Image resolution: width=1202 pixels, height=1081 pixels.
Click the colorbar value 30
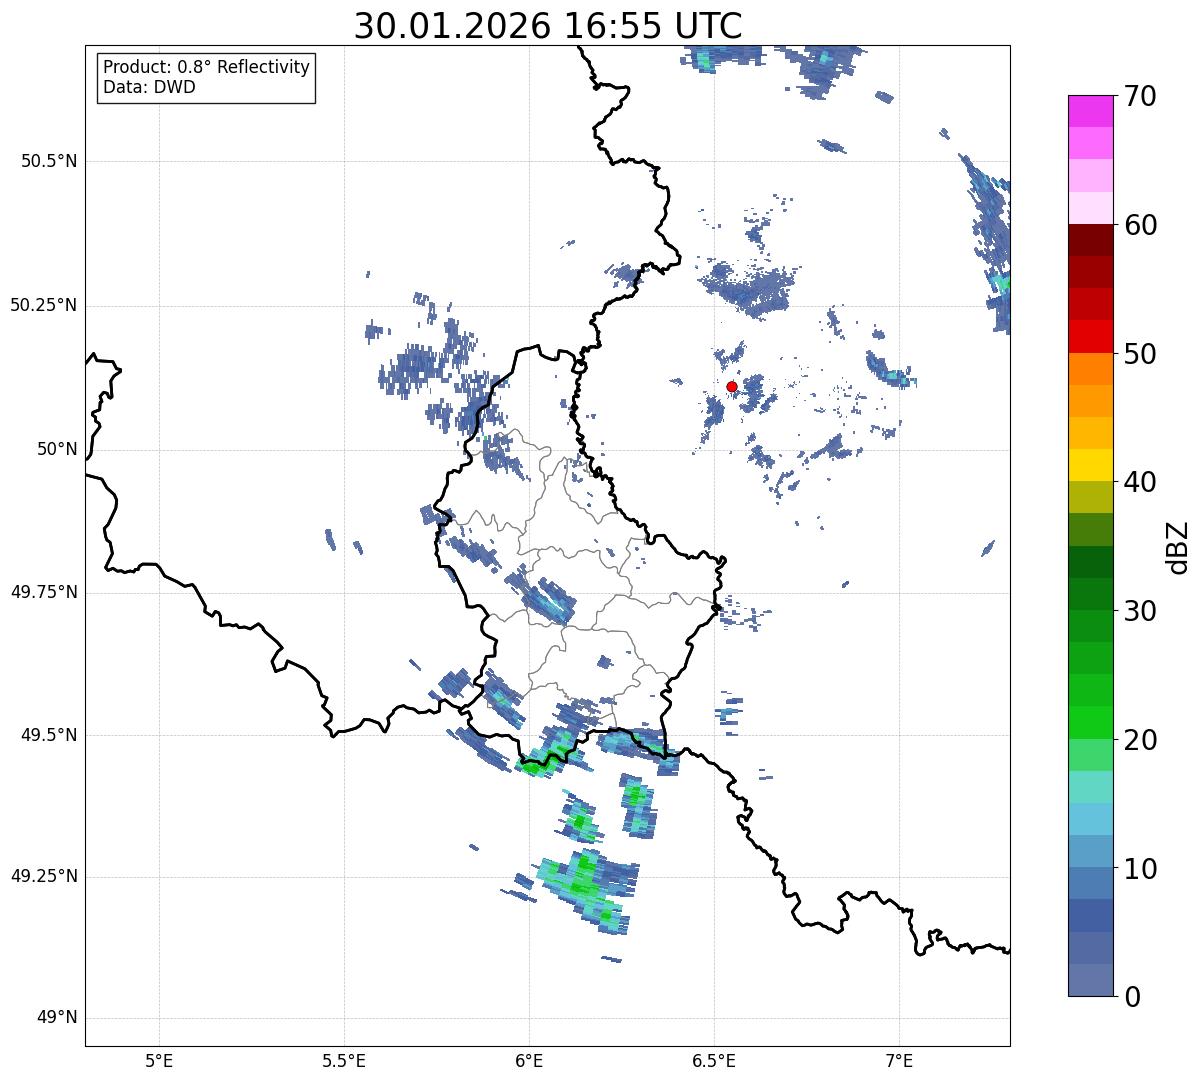[x=1140, y=611]
